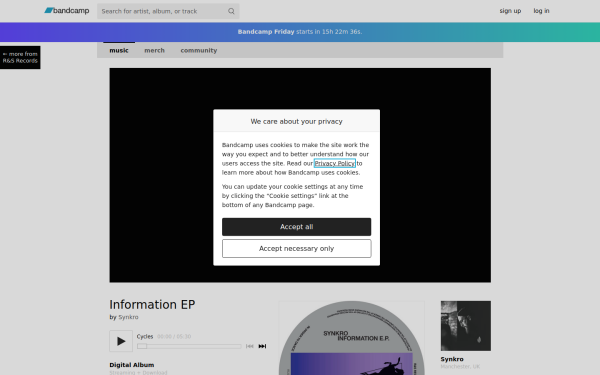Skip to next track
Image resolution: width=600 pixels, height=375 pixels.
262,346
